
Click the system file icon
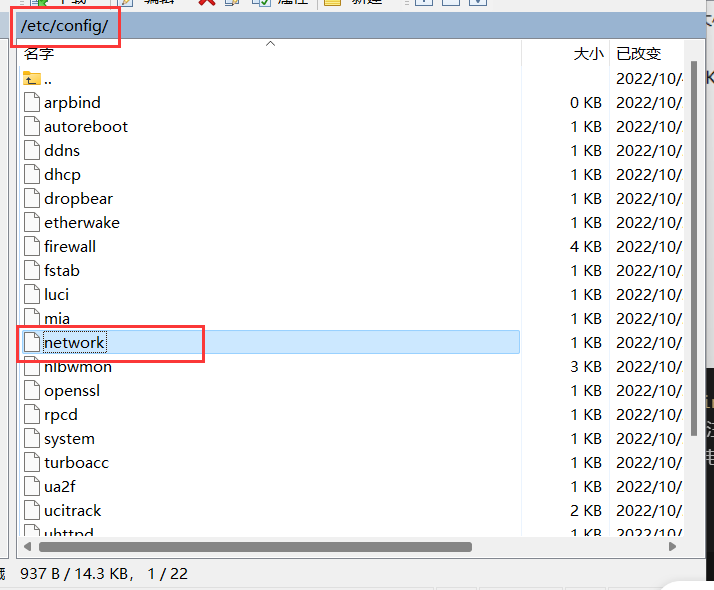(32, 438)
